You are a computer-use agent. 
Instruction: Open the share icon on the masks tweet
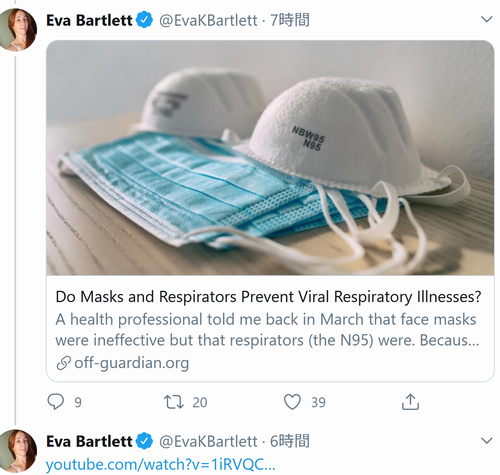410,402
